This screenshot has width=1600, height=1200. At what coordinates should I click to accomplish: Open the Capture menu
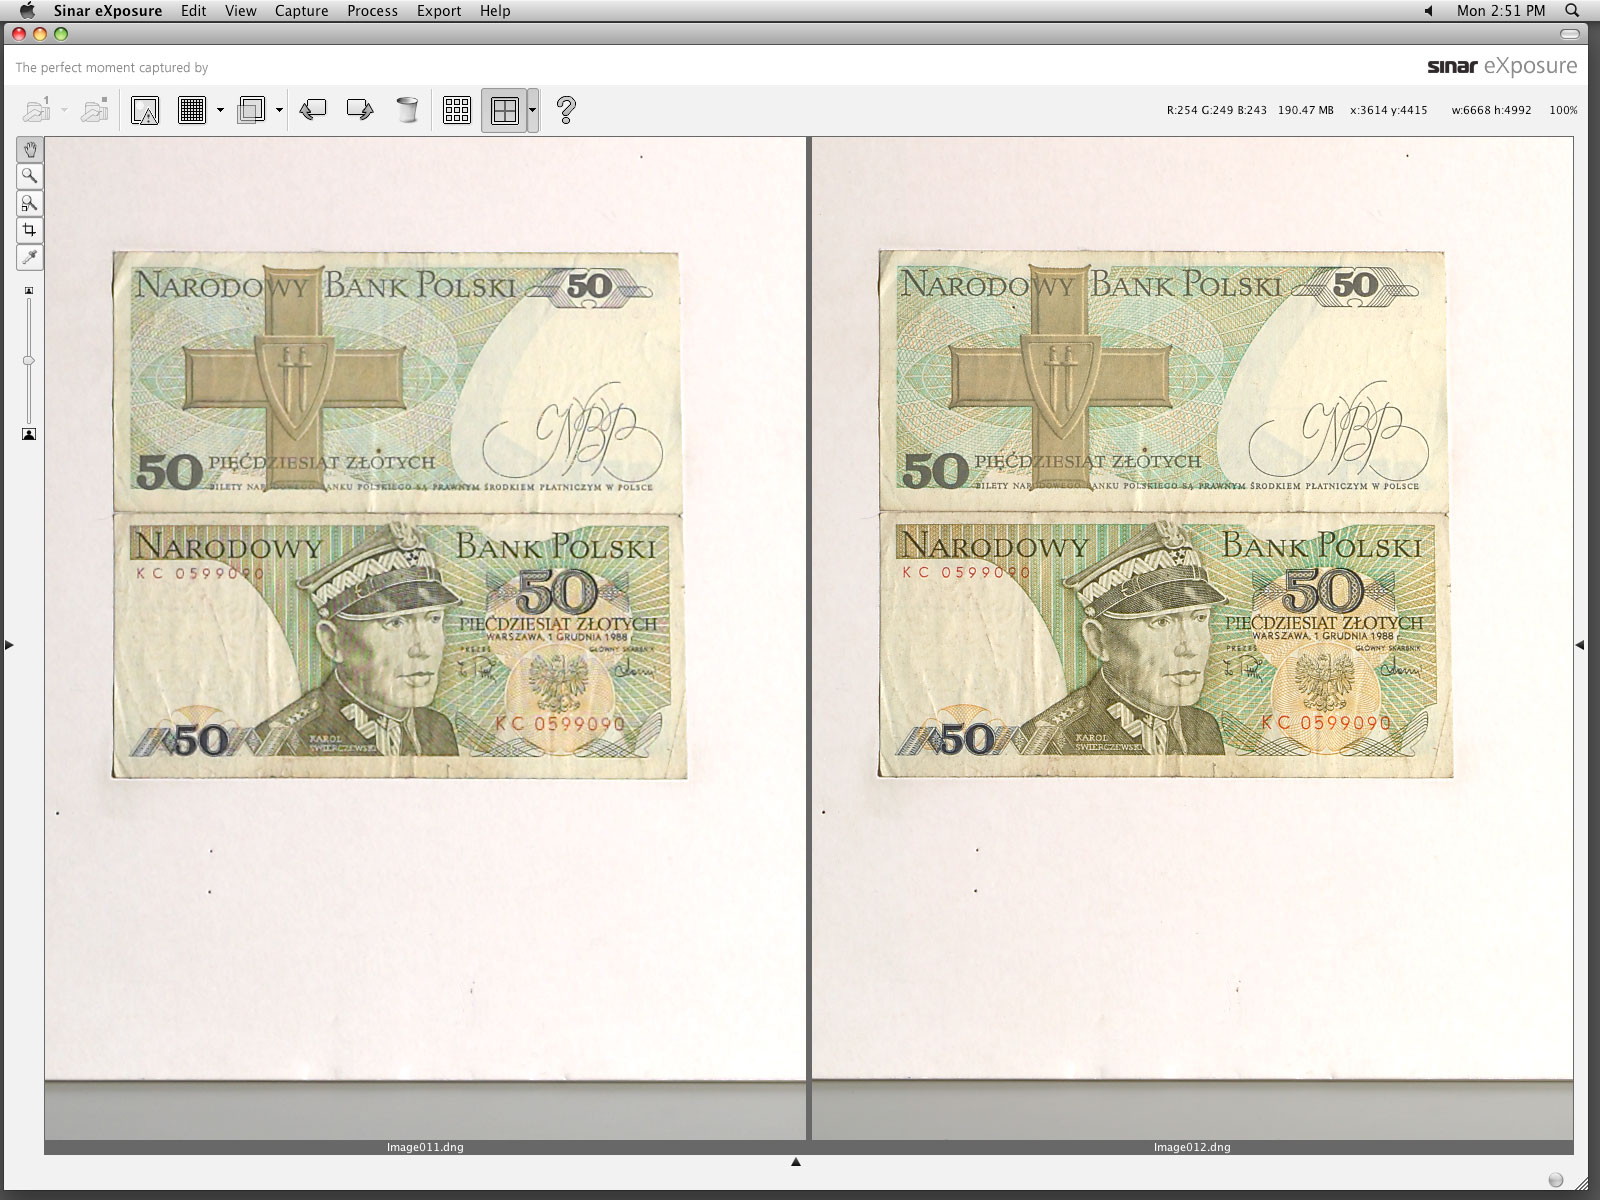click(x=302, y=11)
